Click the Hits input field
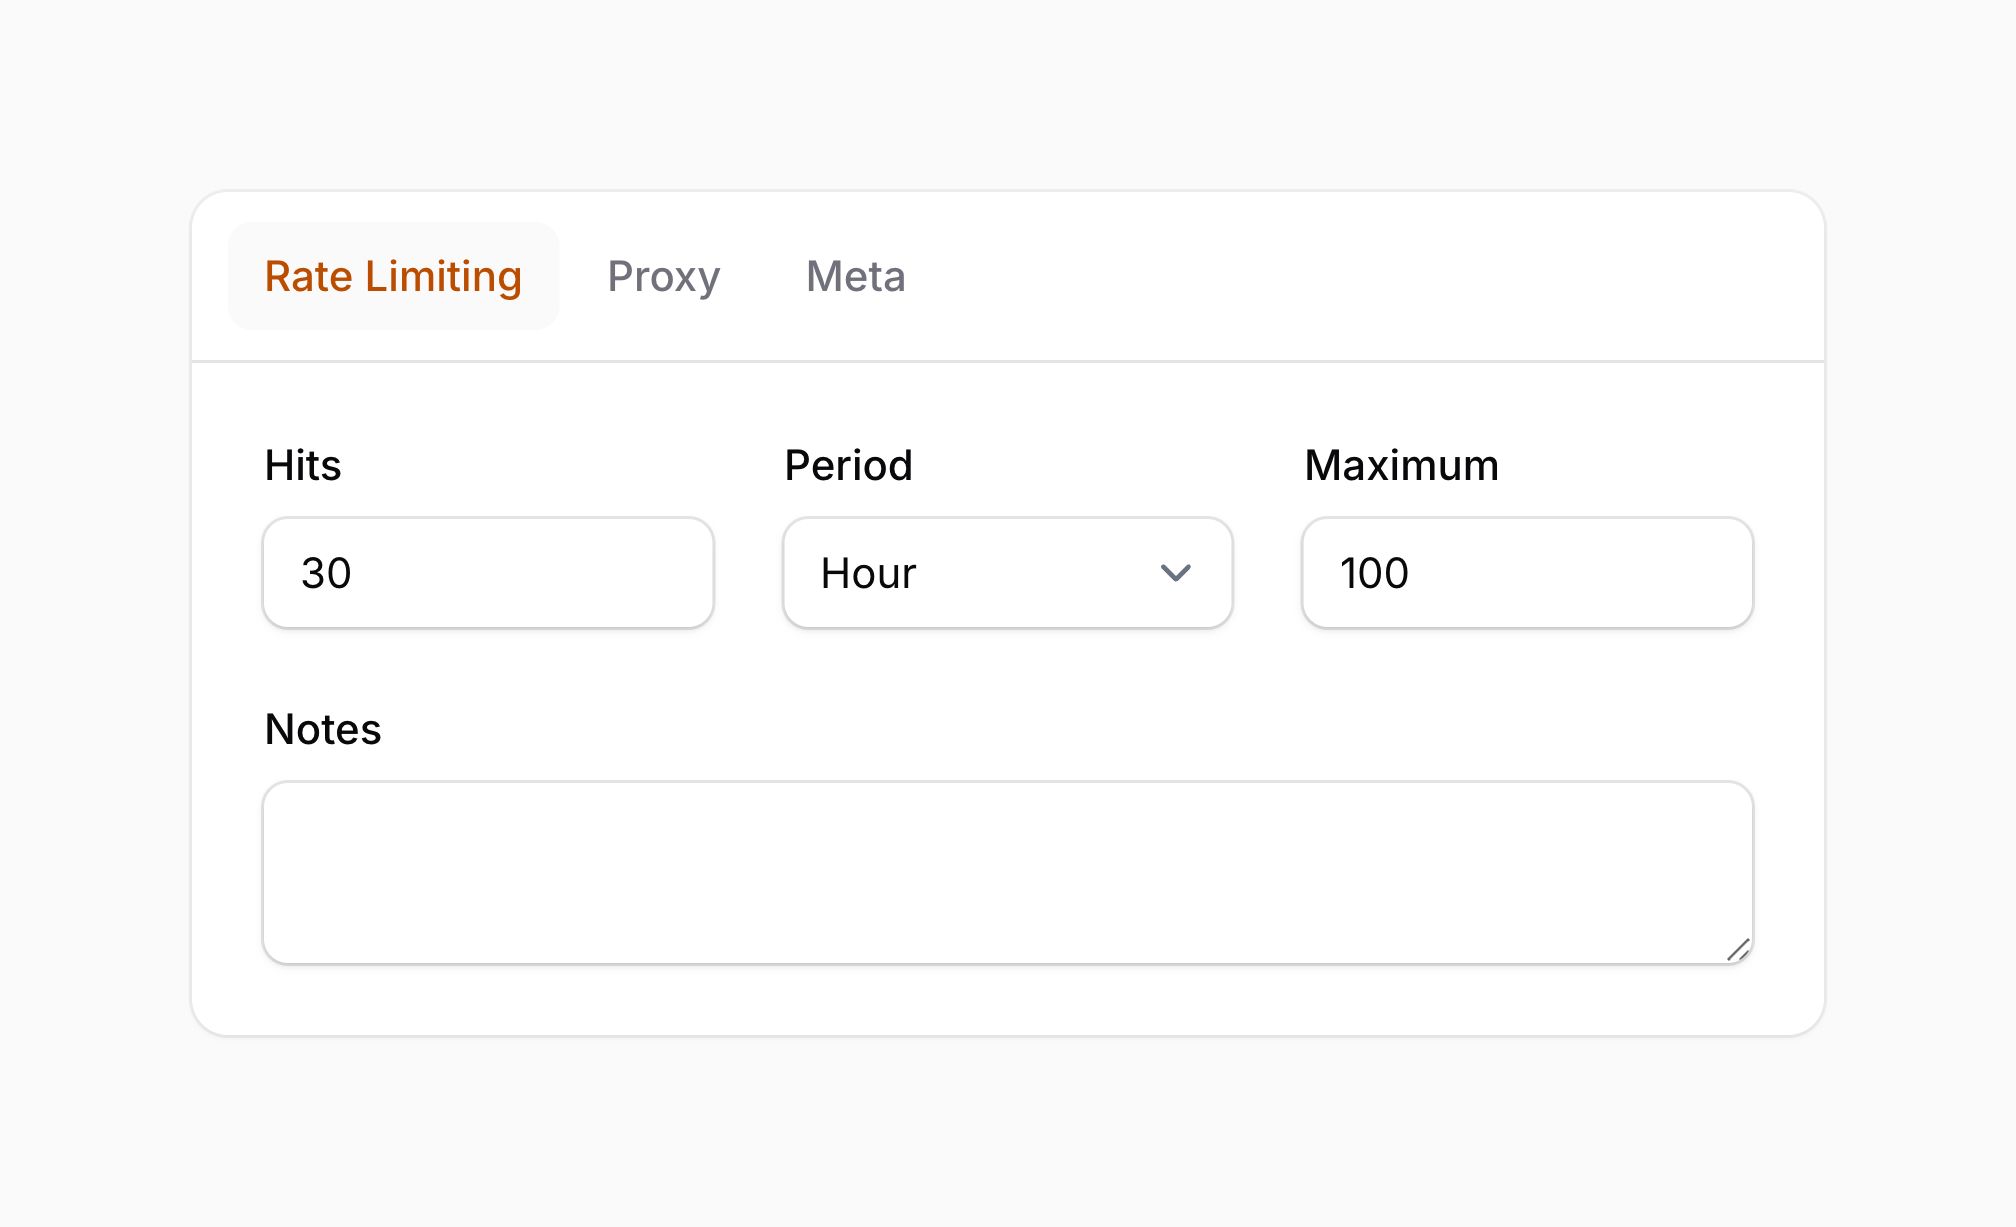The width and height of the screenshot is (2016, 1227). [488, 573]
